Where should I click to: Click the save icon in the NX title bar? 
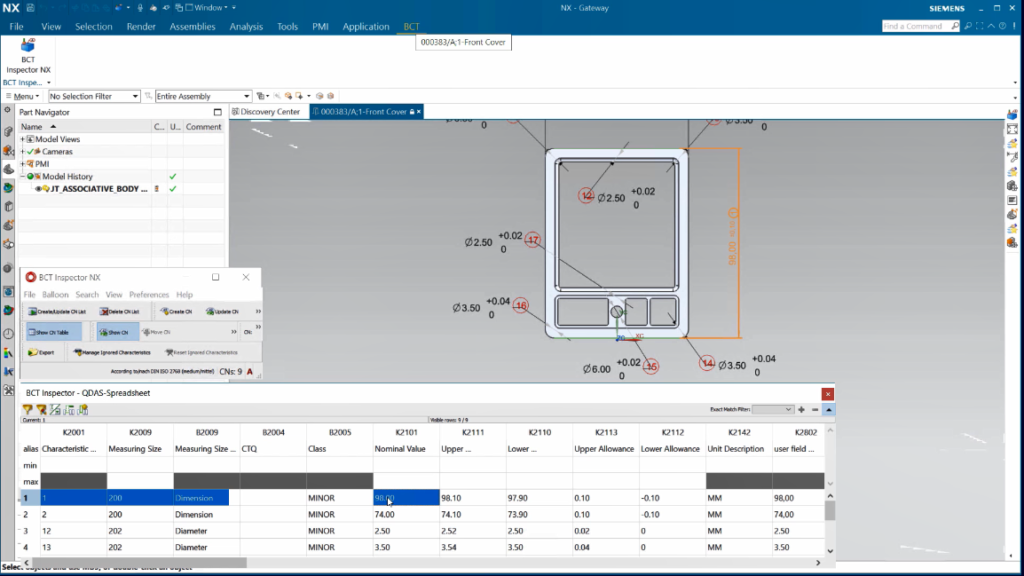30,8
